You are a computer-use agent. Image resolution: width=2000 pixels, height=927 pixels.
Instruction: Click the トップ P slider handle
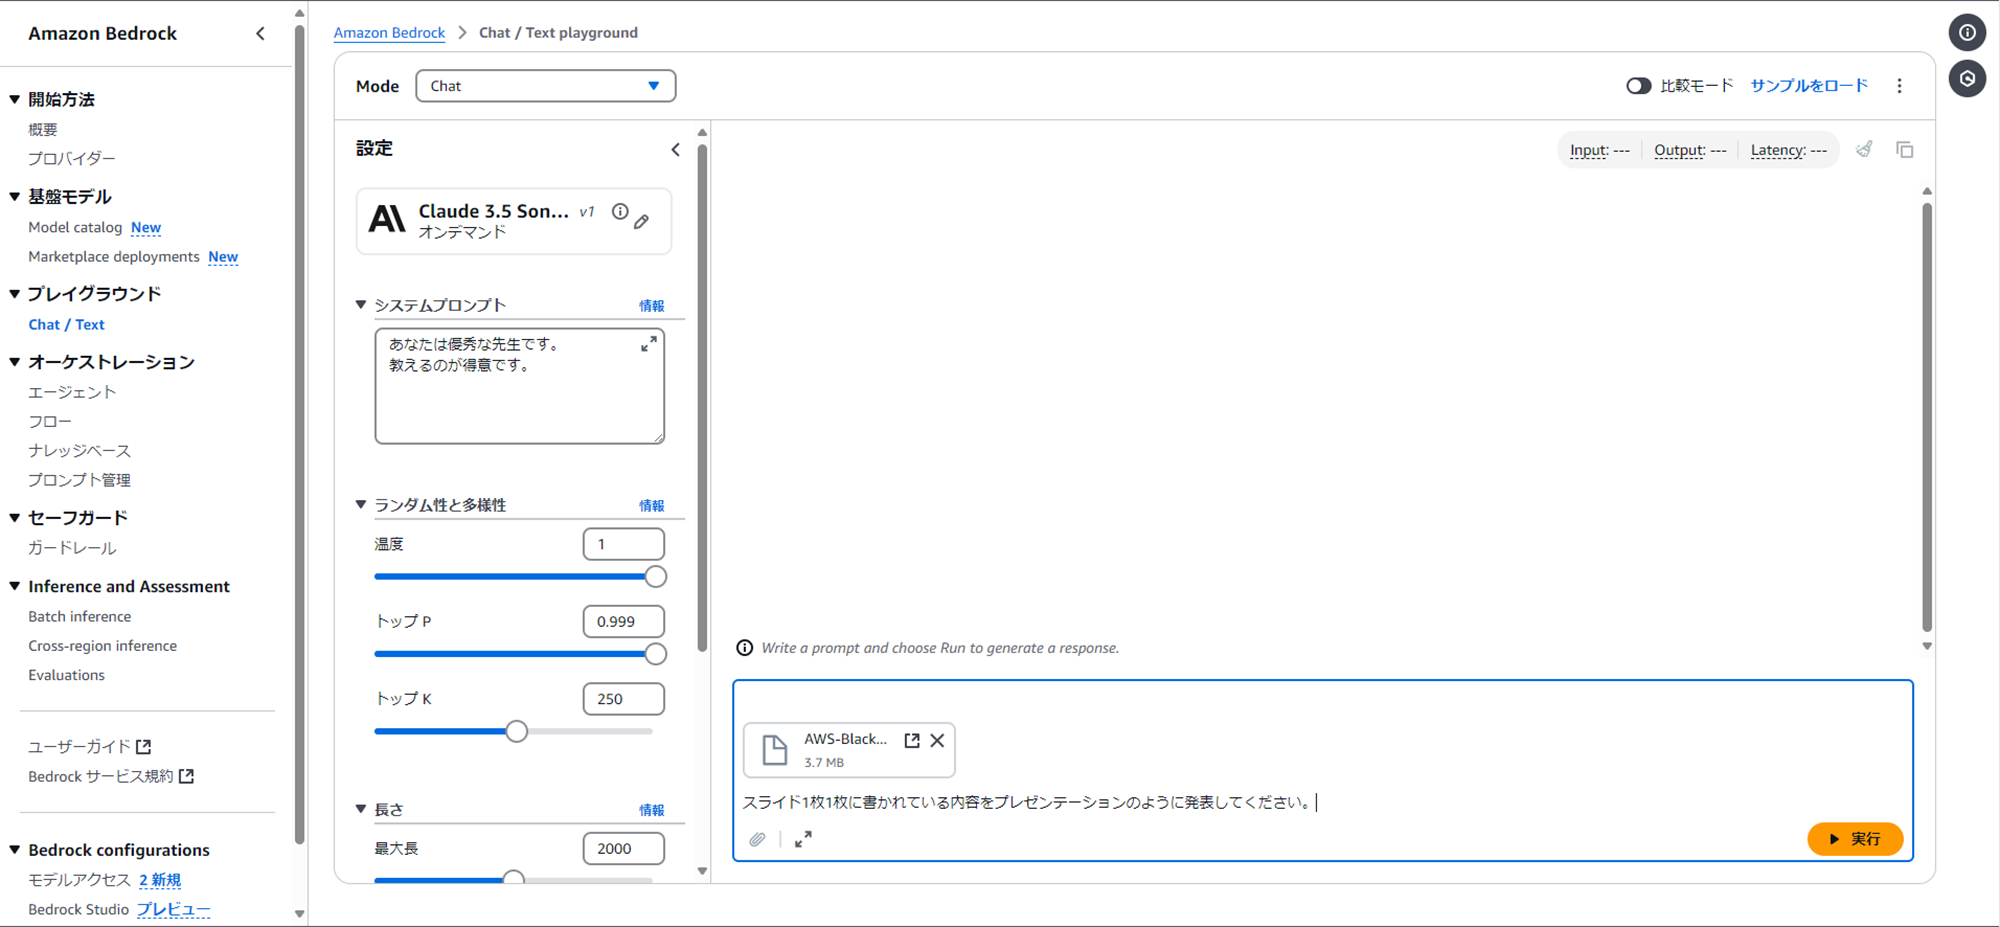click(655, 654)
